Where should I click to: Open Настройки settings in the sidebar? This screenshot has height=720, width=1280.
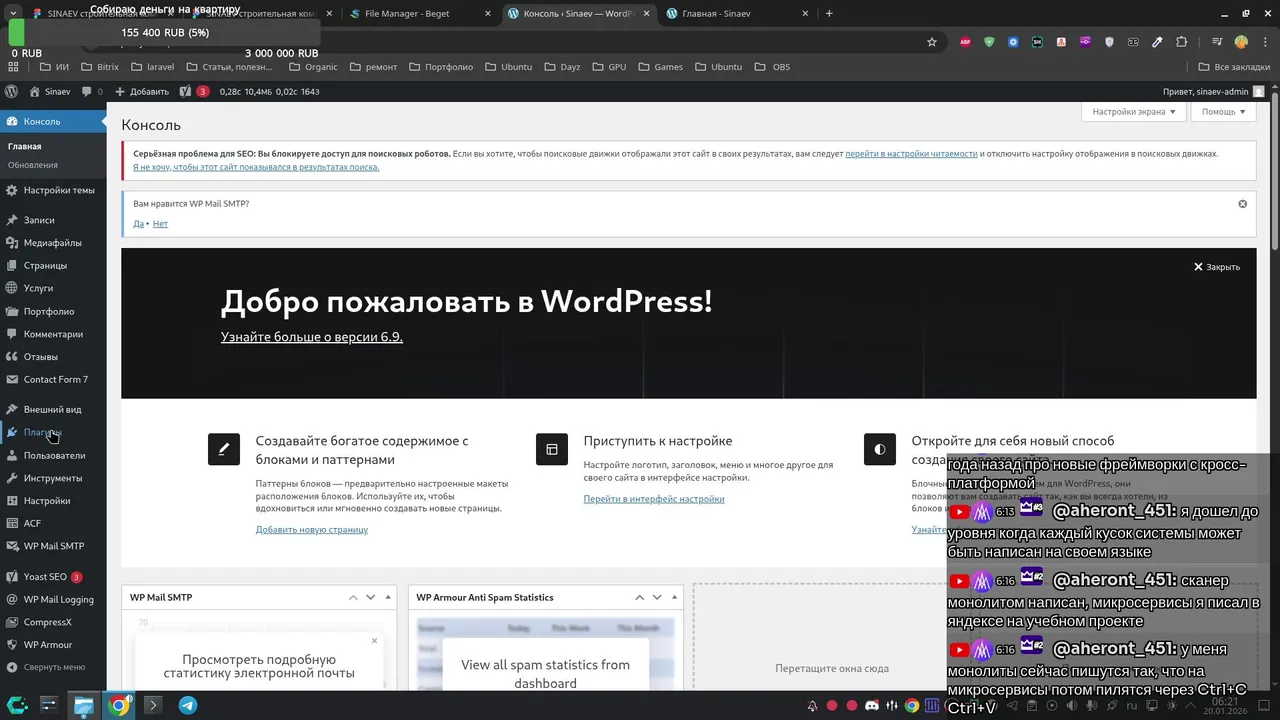click(53, 501)
